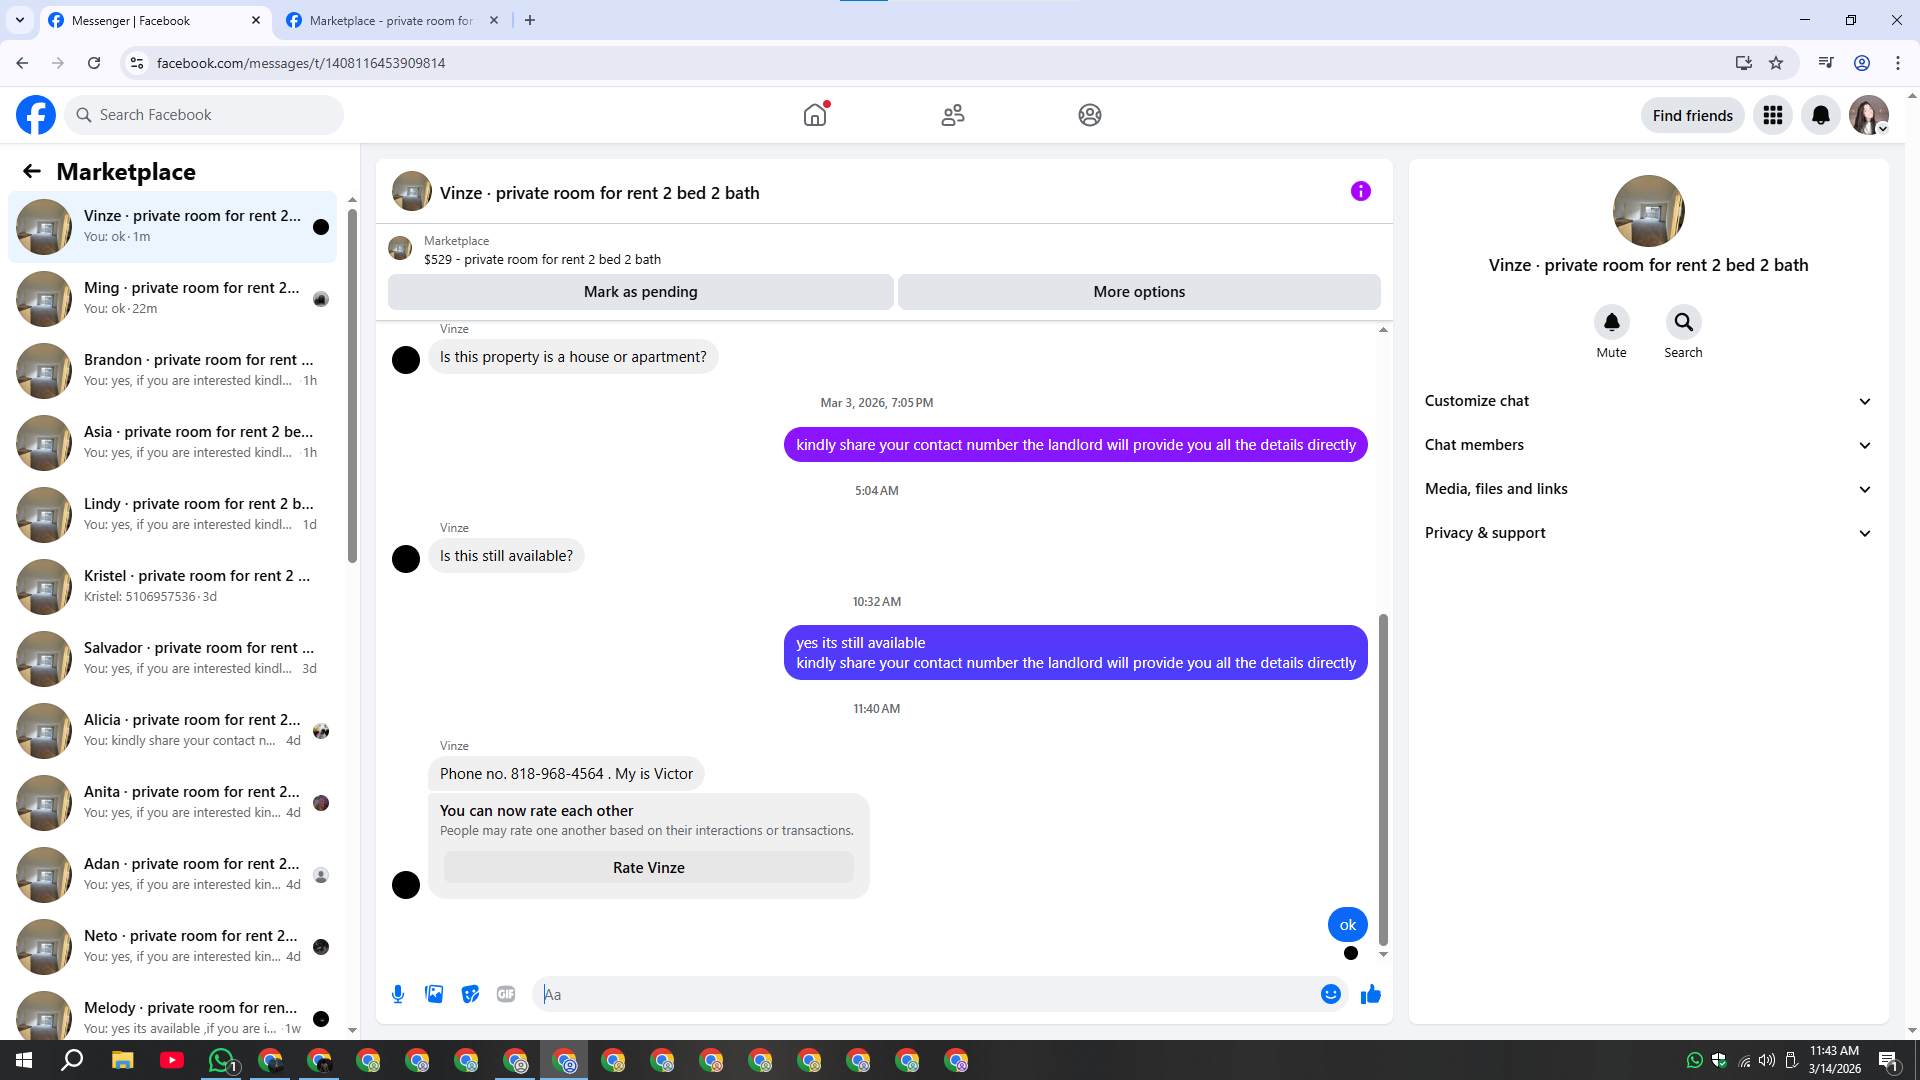The width and height of the screenshot is (1920, 1080).
Task: Go to Home feed icon
Action: [815, 115]
